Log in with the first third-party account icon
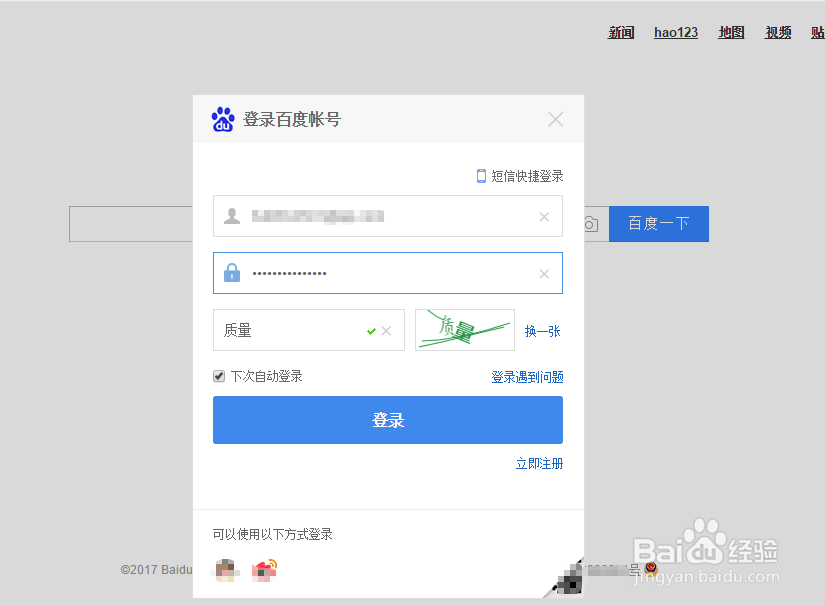This screenshot has height=606, width=825. [225, 570]
